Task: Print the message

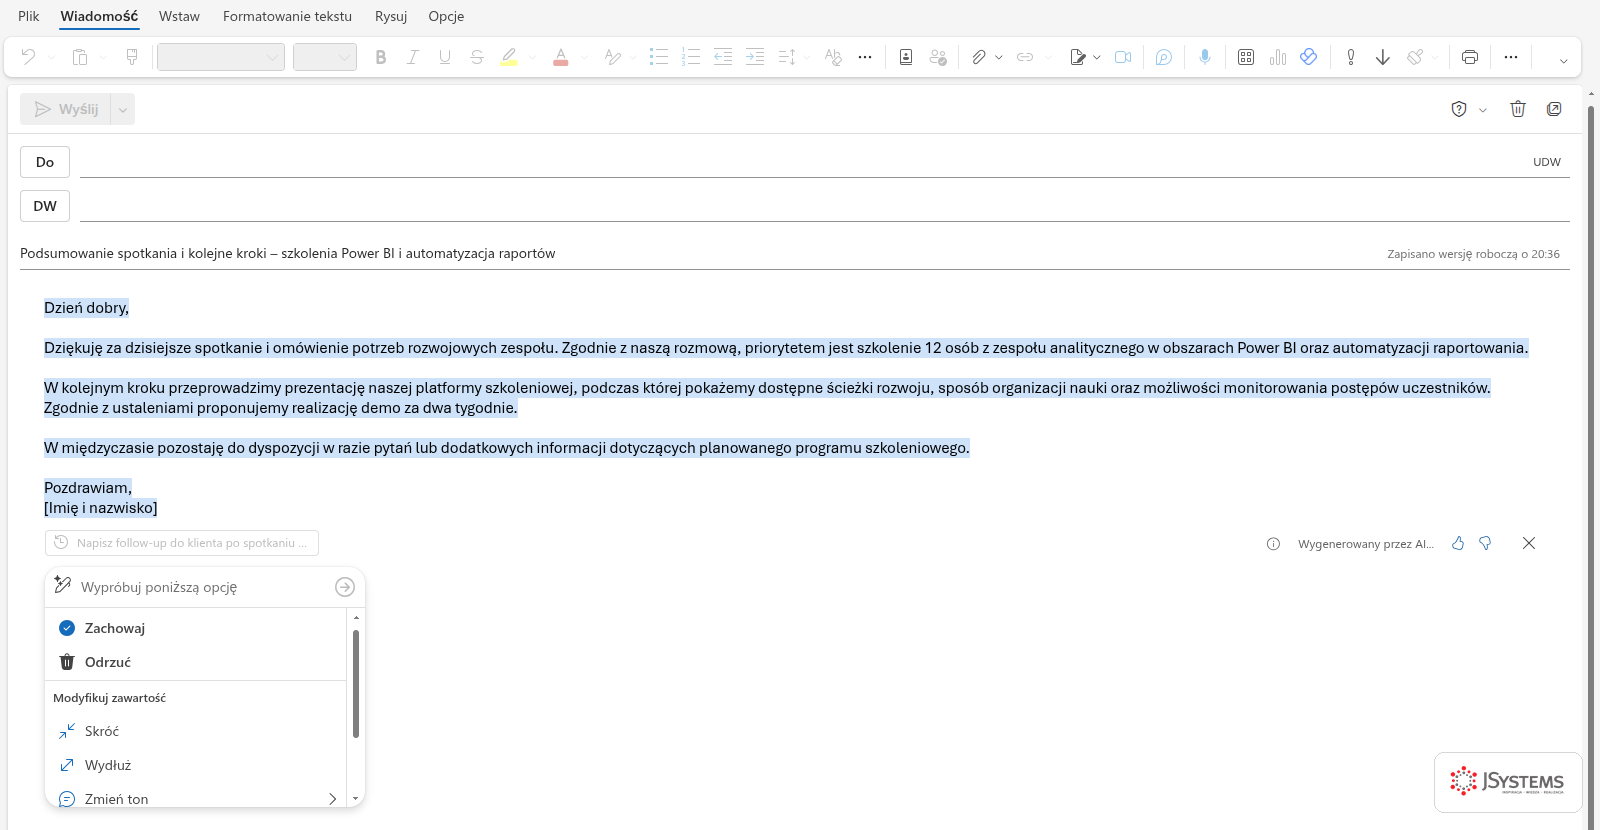Action: pyautogui.click(x=1470, y=57)
